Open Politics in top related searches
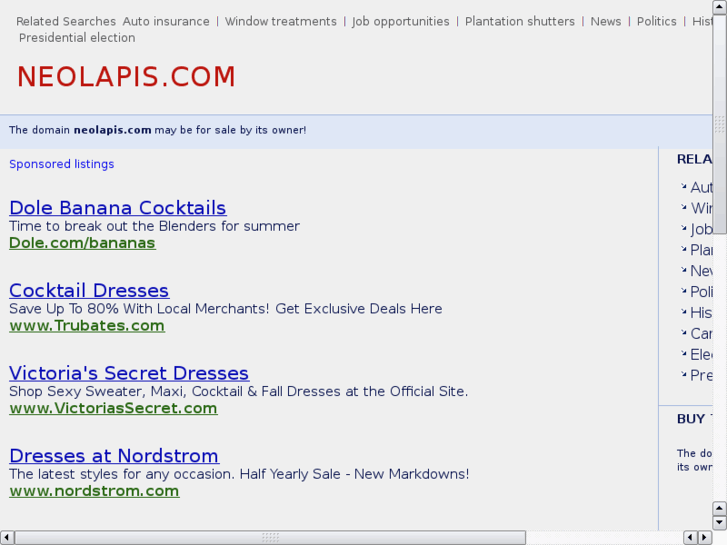This screenshot has width=727, height=545. [657, 21]
